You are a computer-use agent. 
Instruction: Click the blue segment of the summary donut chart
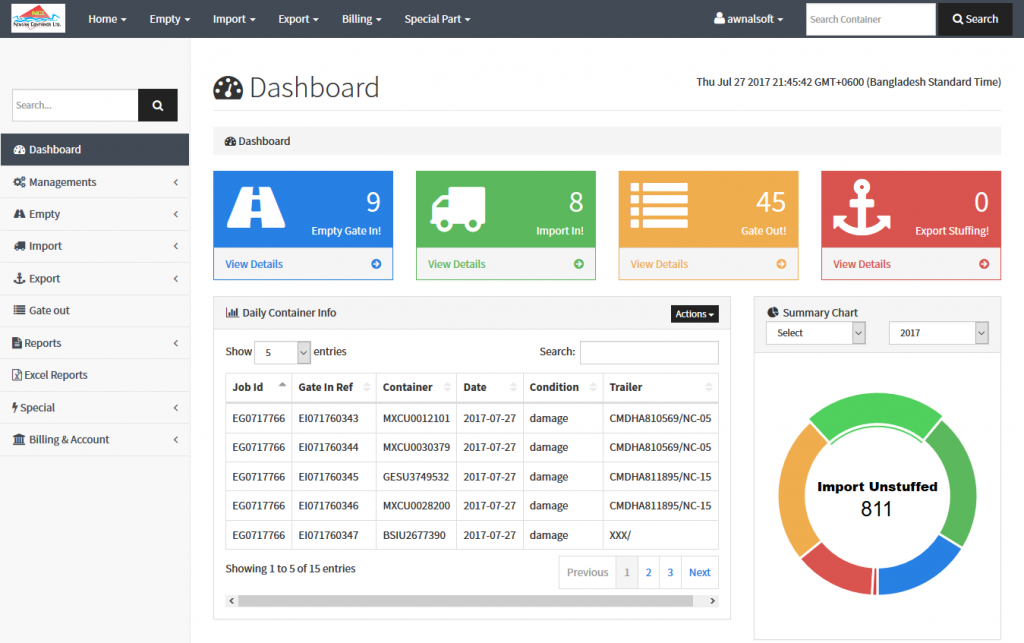(920, 569)
